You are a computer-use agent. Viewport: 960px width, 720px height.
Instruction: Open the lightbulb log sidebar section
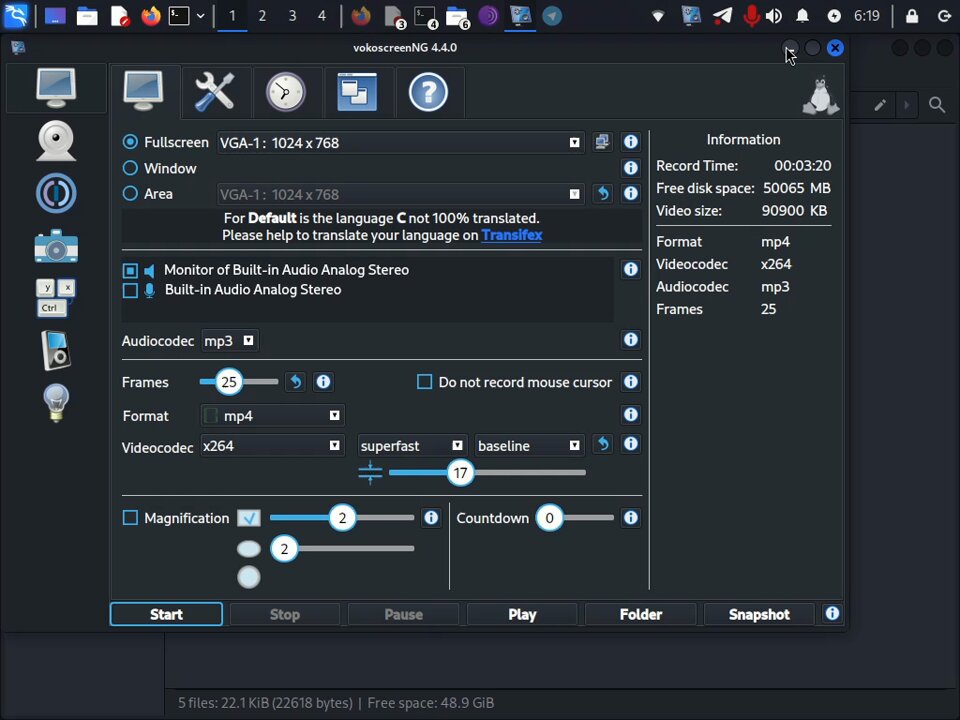coord(56,403)
